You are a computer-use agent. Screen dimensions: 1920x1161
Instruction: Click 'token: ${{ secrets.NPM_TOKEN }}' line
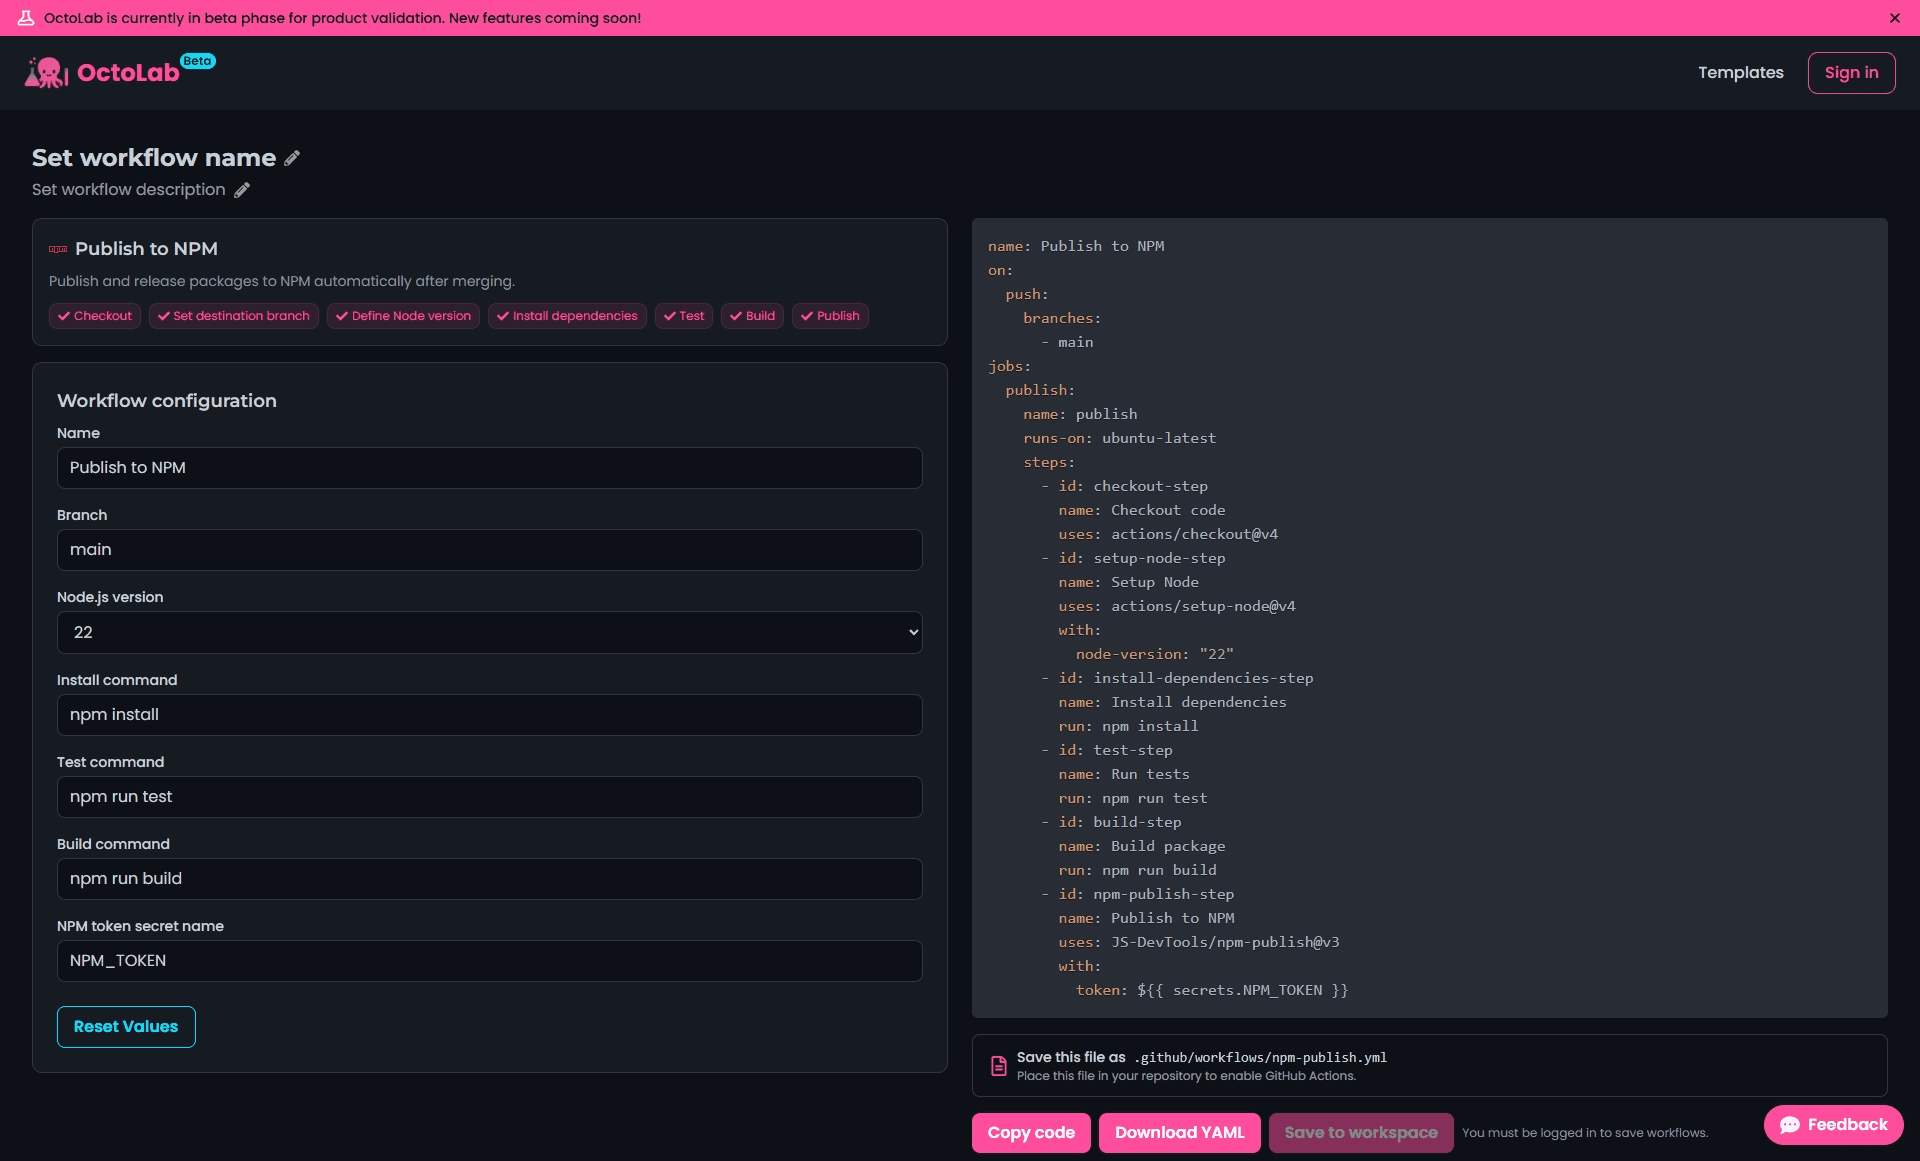point(1212,990)
